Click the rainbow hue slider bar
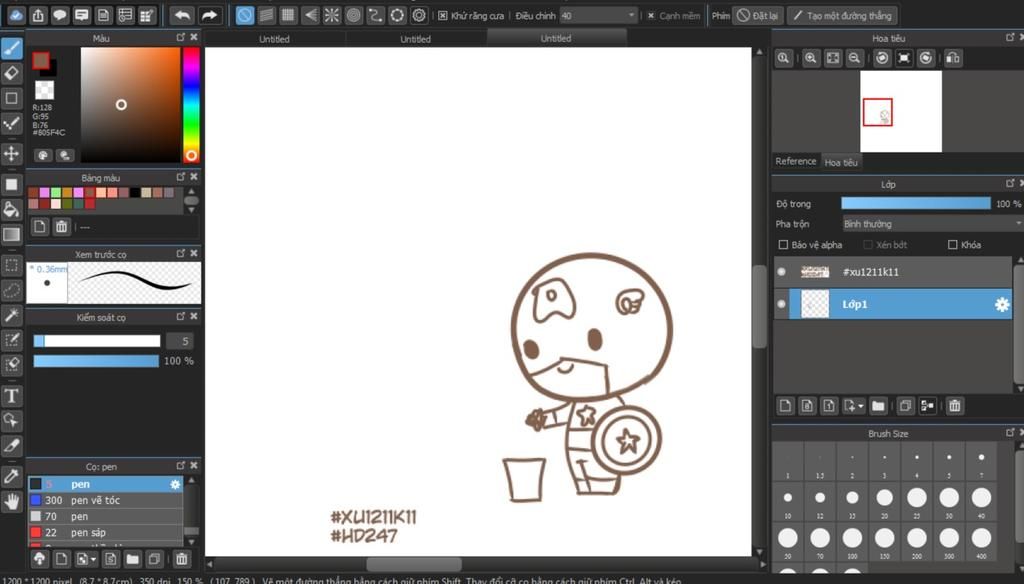 191,105
